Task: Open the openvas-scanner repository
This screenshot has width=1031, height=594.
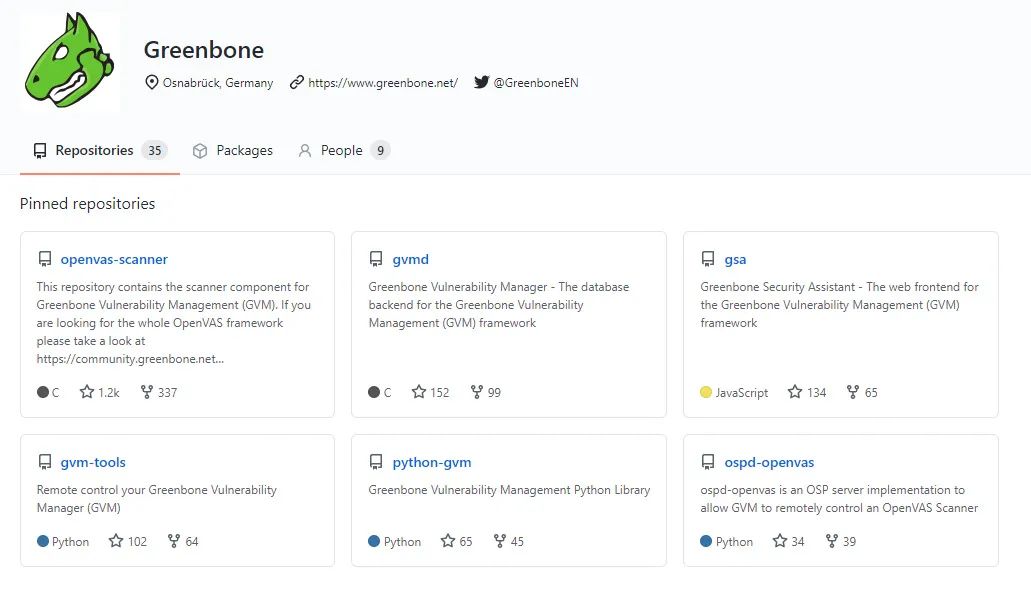Action: pos(114,259)
